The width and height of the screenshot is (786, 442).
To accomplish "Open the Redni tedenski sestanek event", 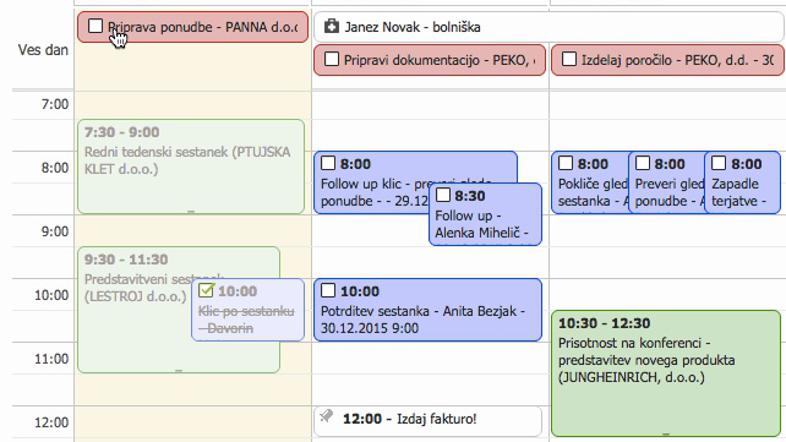I will [x=190, y=160].
